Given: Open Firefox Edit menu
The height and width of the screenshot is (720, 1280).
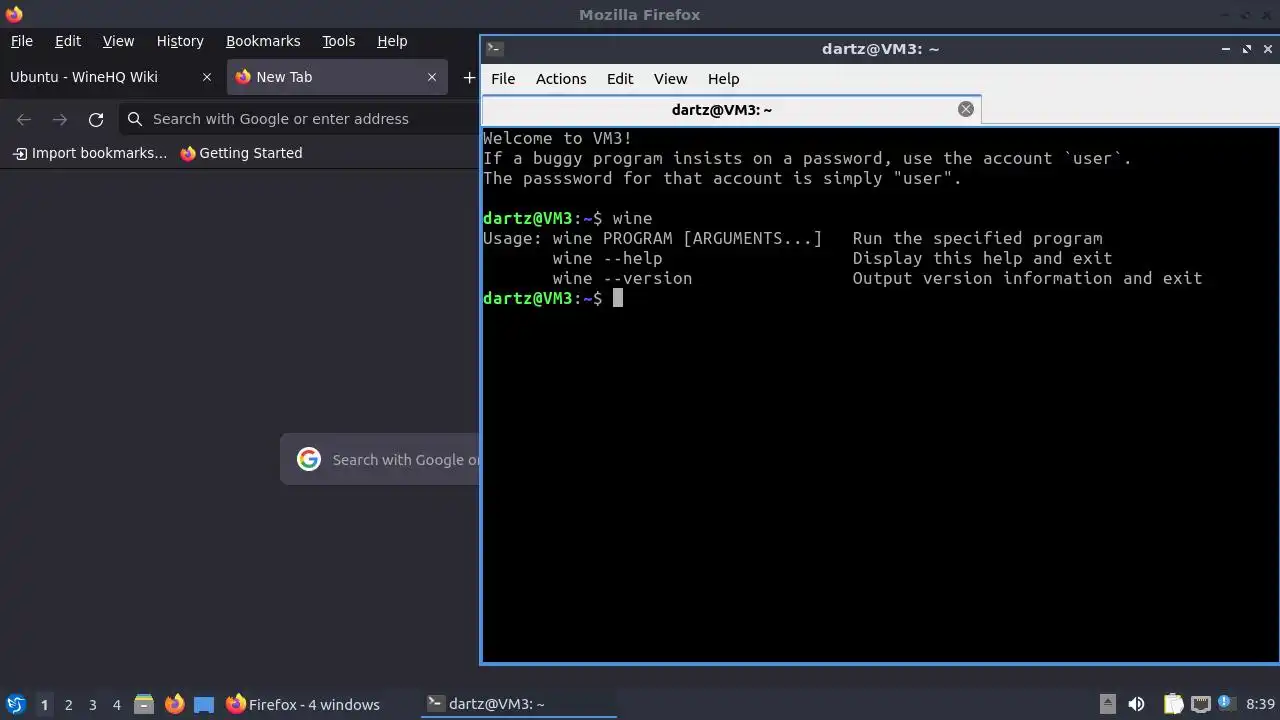Looking at the screenshot, I should [x=68, y=41].
